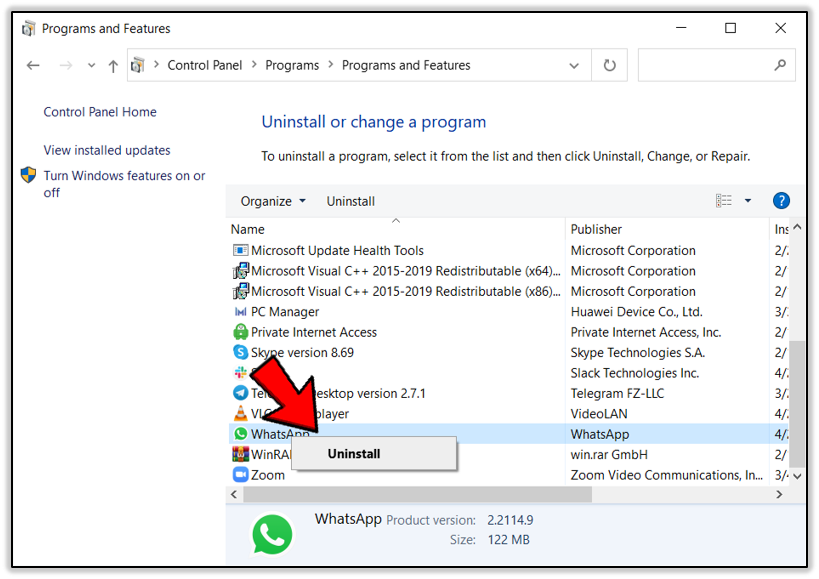This screenshot has height=579, width=819.
Task: Click Zoom Video Communications publisher cell
Action: coord(666,475)
